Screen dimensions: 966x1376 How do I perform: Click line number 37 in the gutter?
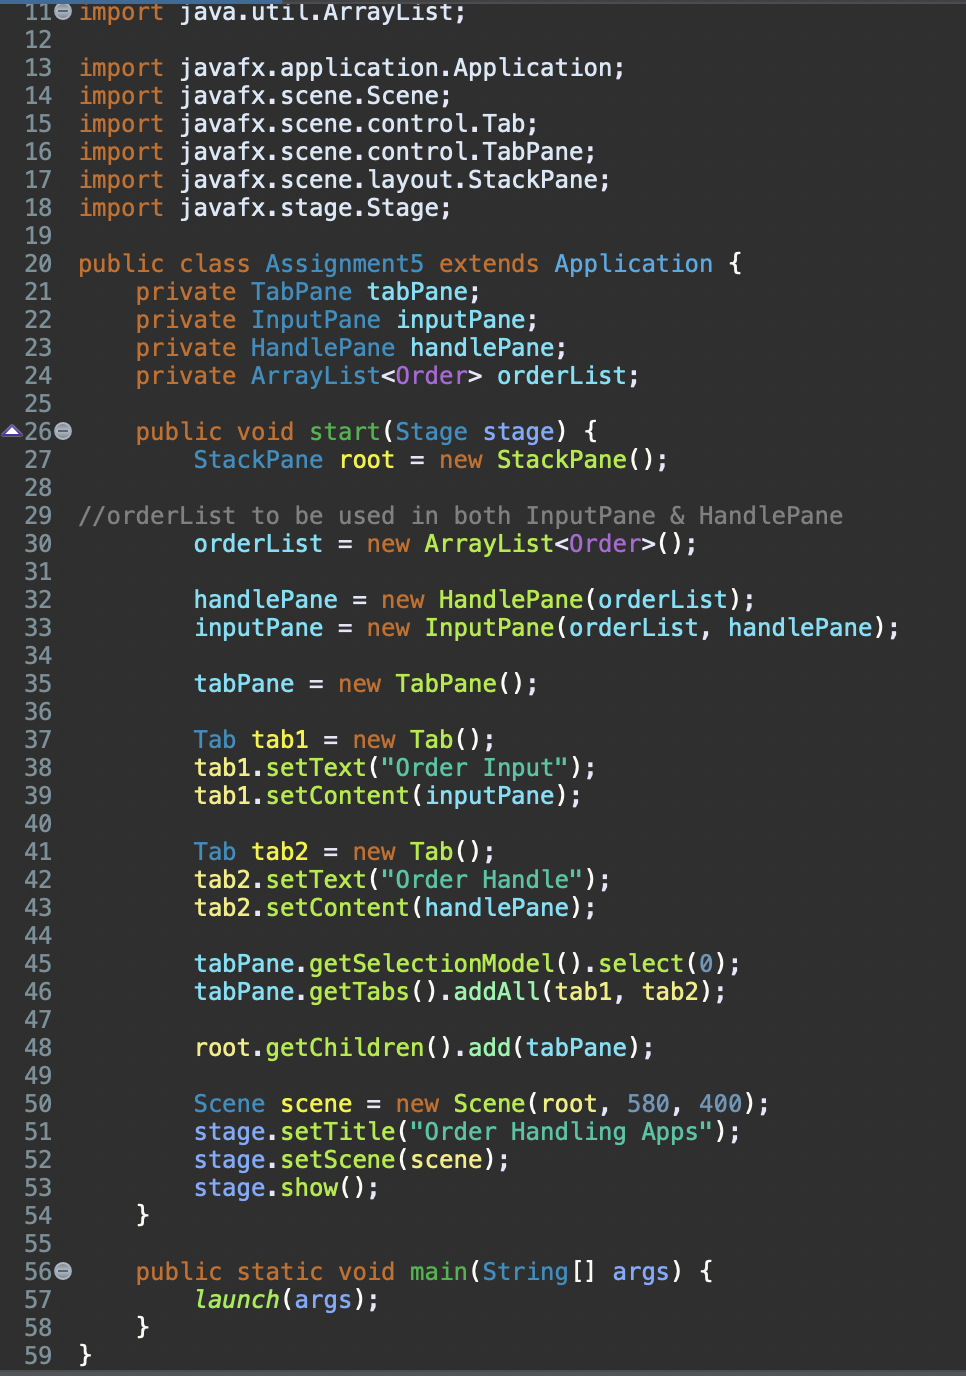tap(37, 739)
